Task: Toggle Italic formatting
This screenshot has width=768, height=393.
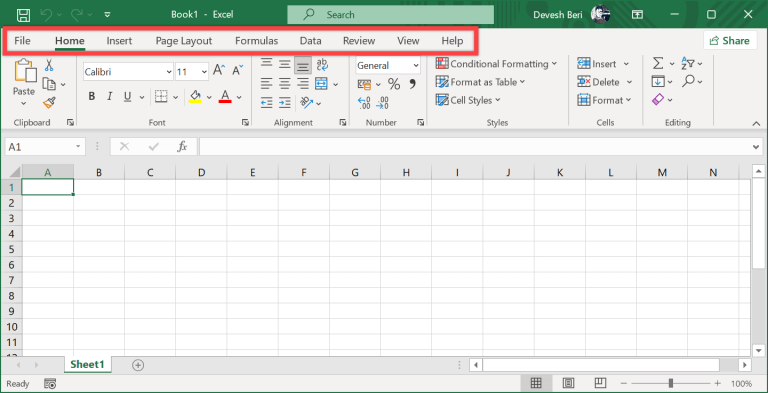Action: [x=110, y=97]
